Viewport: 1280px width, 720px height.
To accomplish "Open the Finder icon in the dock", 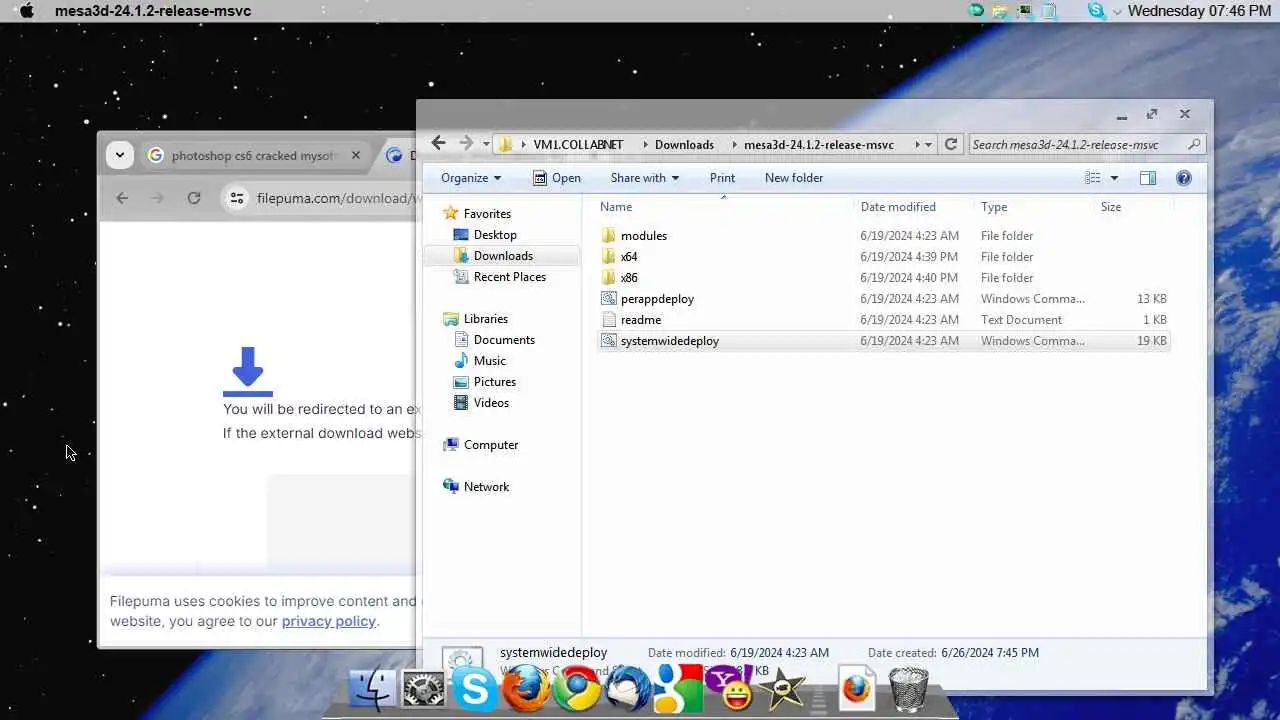I will (372, 689).
